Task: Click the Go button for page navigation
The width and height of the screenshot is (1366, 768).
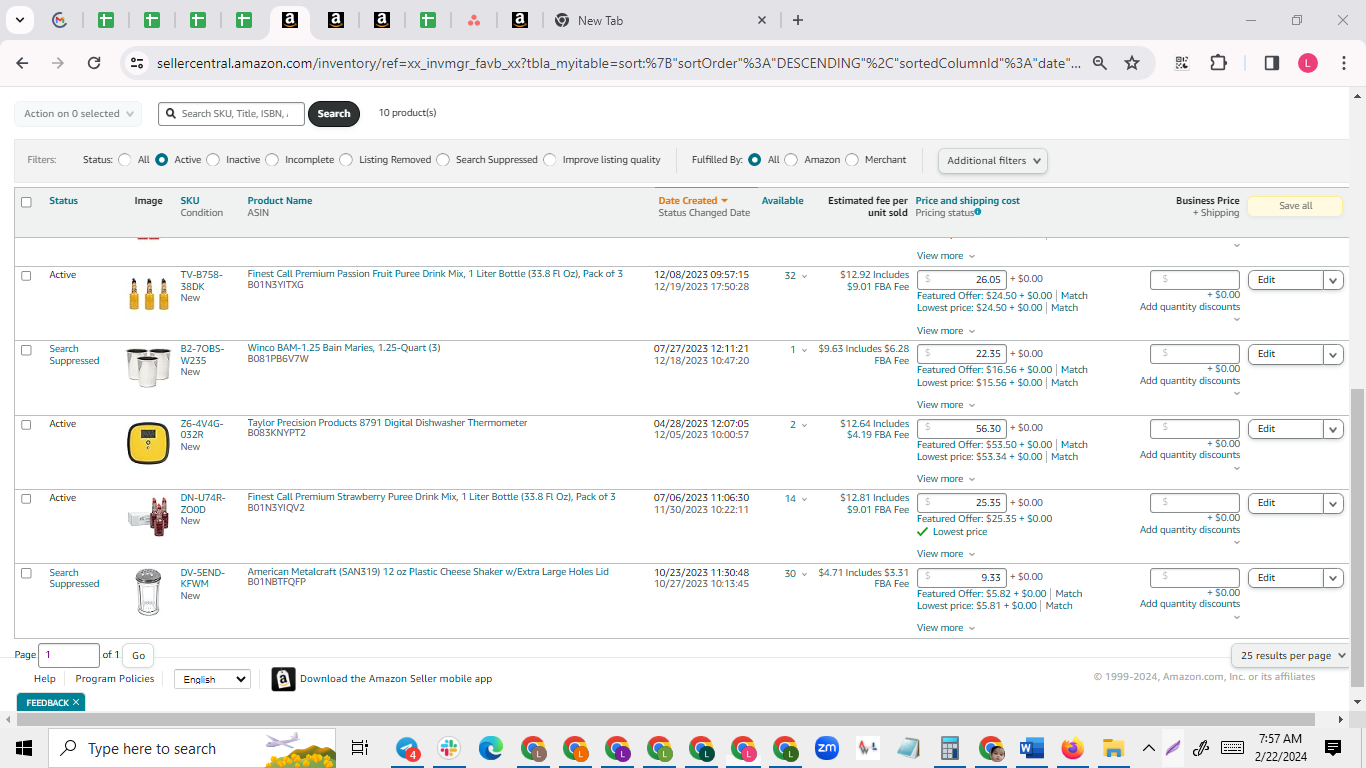Action: 138,656
